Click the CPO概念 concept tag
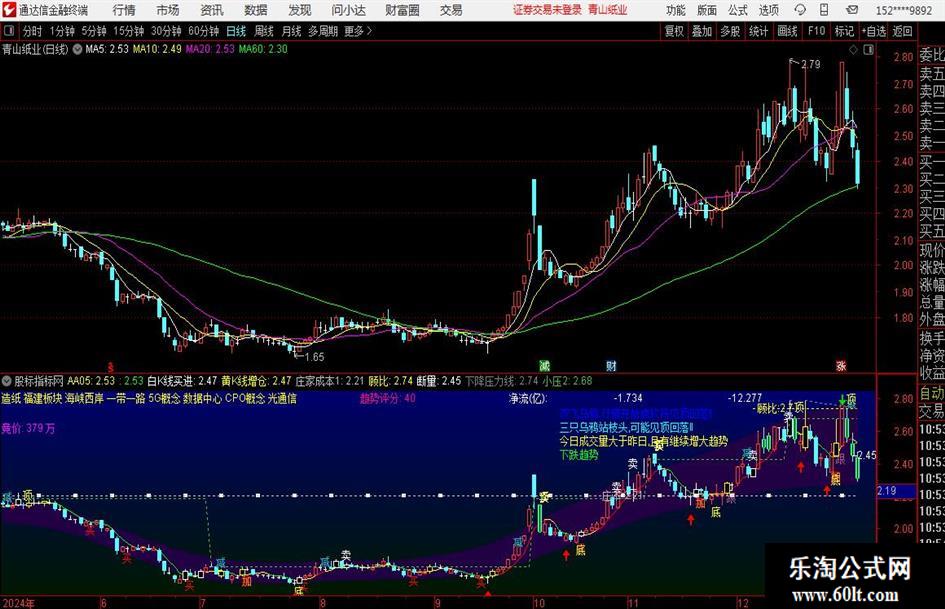The height and width of the screenshot is (609, 945). pos(245,399)
